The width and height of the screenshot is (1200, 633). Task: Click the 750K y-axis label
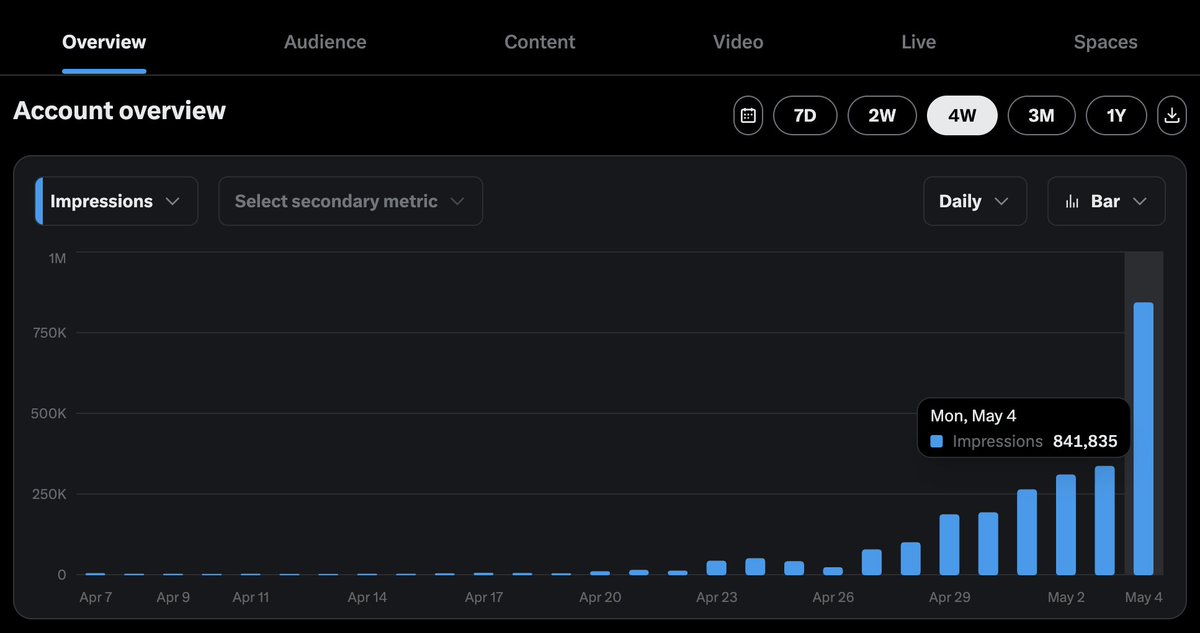(x=48, y=332)
